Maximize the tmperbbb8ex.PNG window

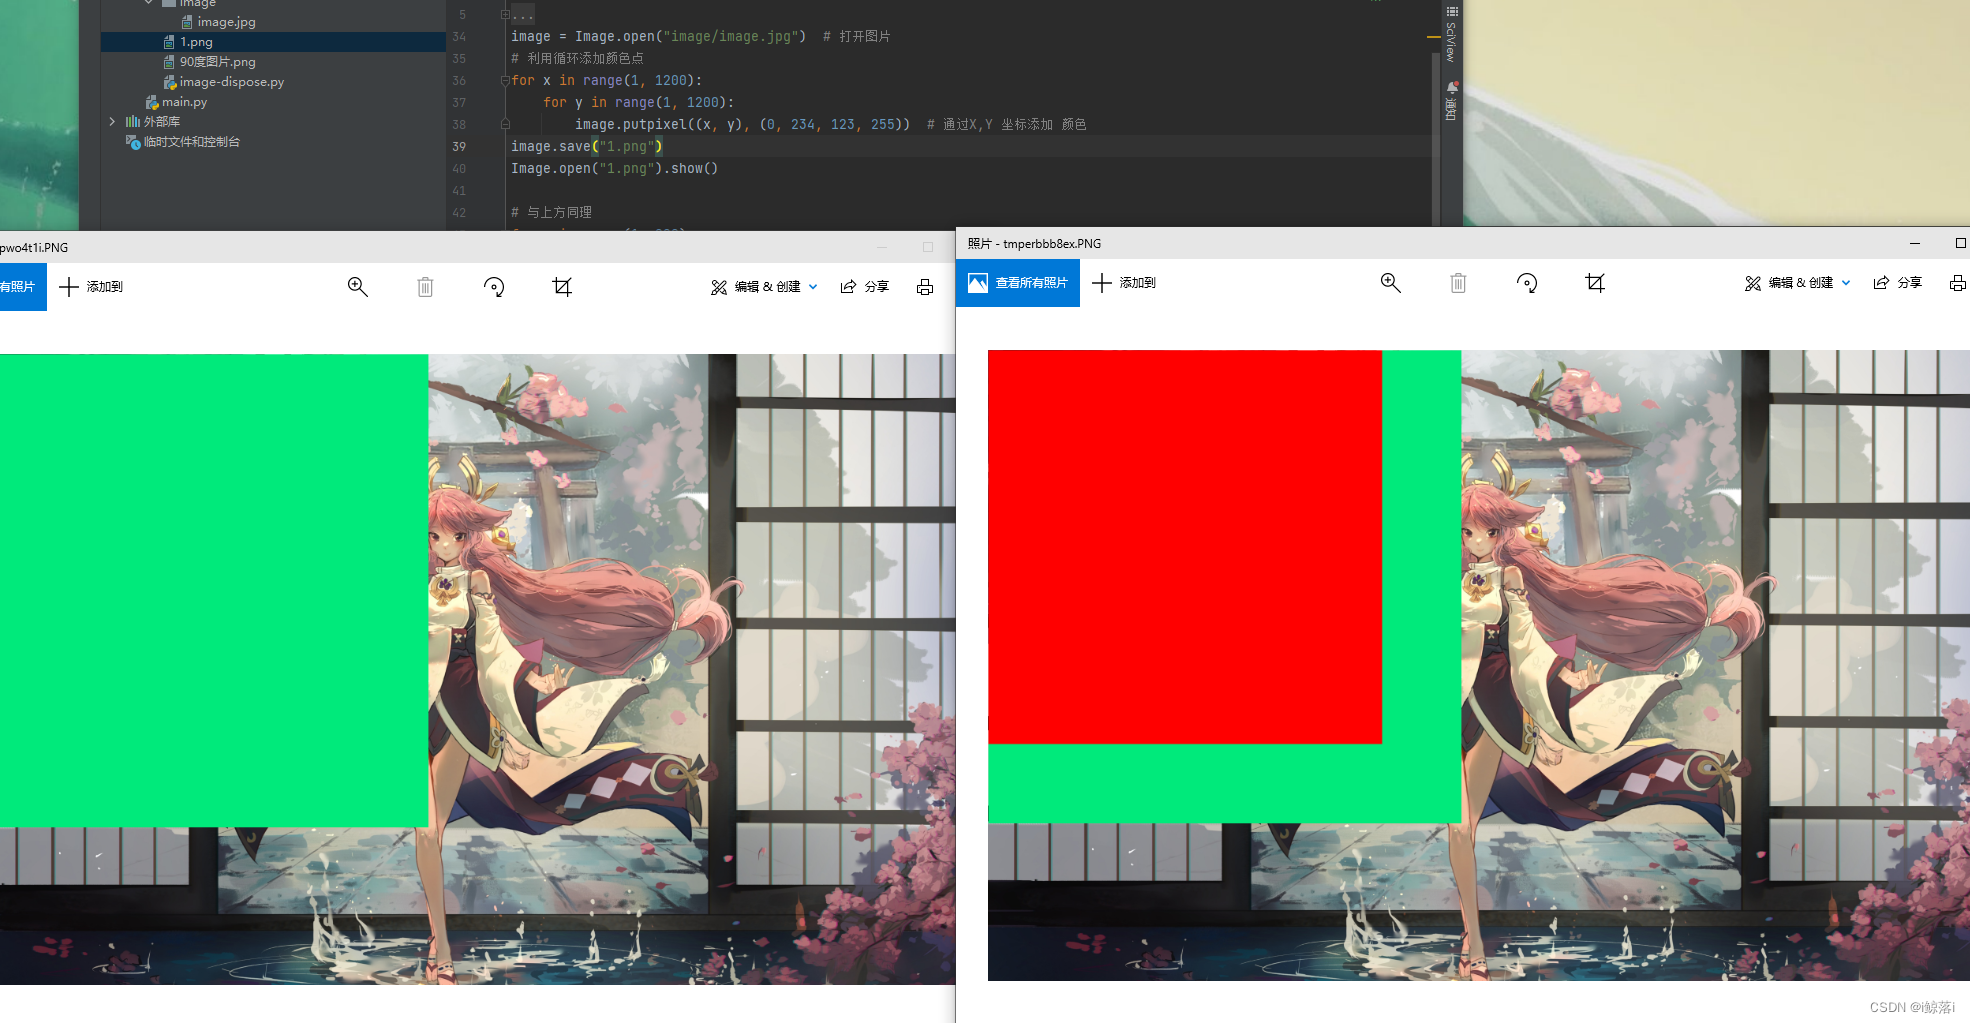pos(1960,243)
